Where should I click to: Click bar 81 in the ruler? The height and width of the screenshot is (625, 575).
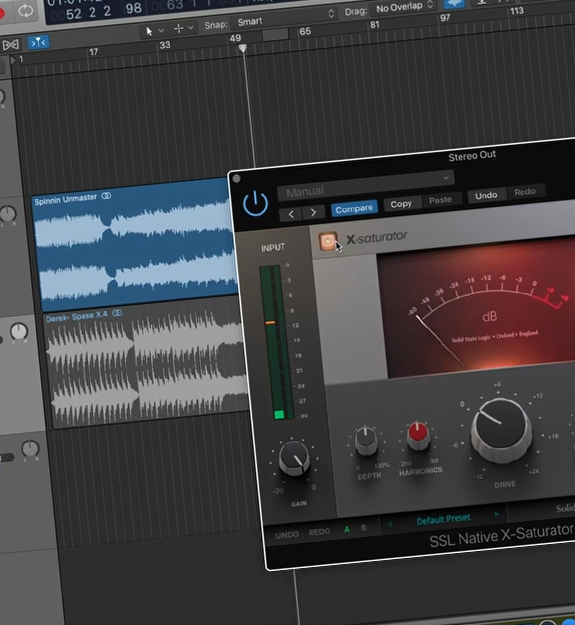pos(375,25)
